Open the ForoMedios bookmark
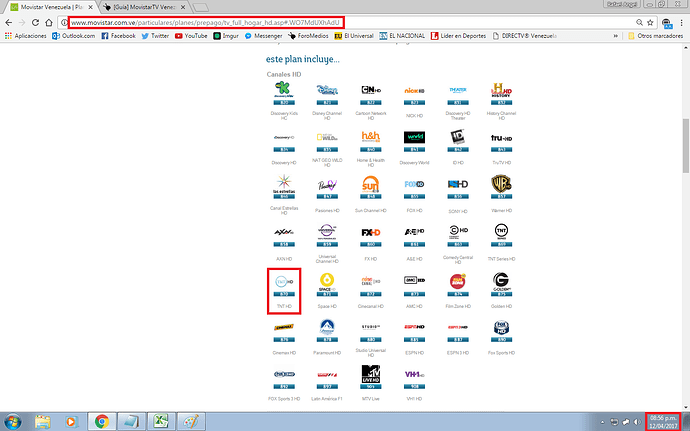 [308, 36]
